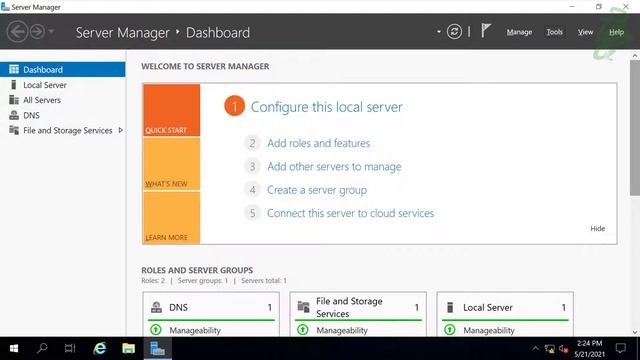Click Configure this local server link
Viewport: 640px width, 360px height.
click(326, 107)
